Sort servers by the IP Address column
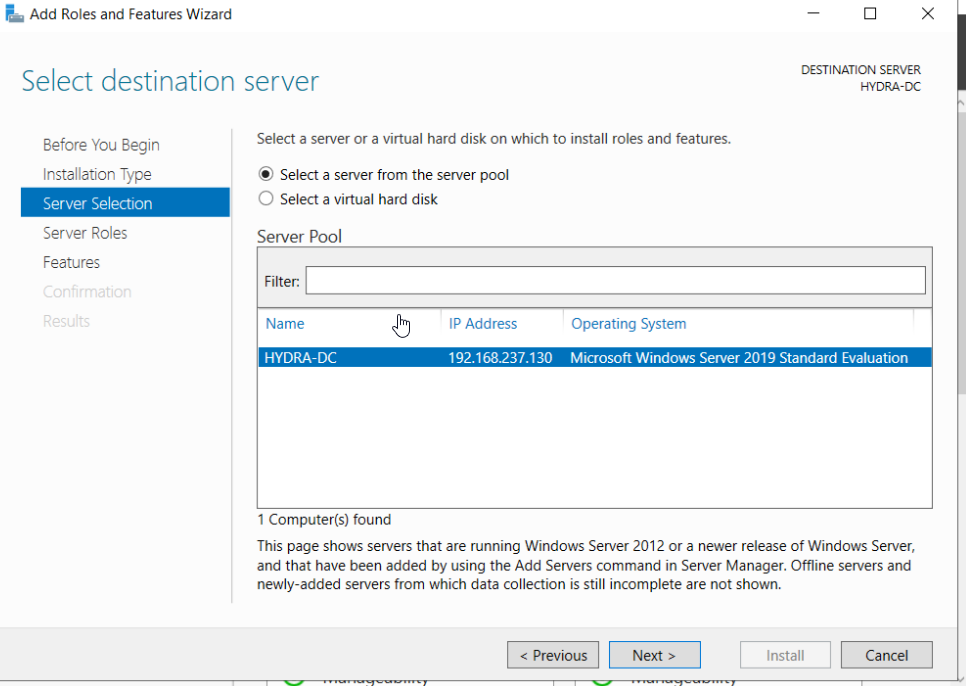 pyautogui.click(x=483, y=323)
